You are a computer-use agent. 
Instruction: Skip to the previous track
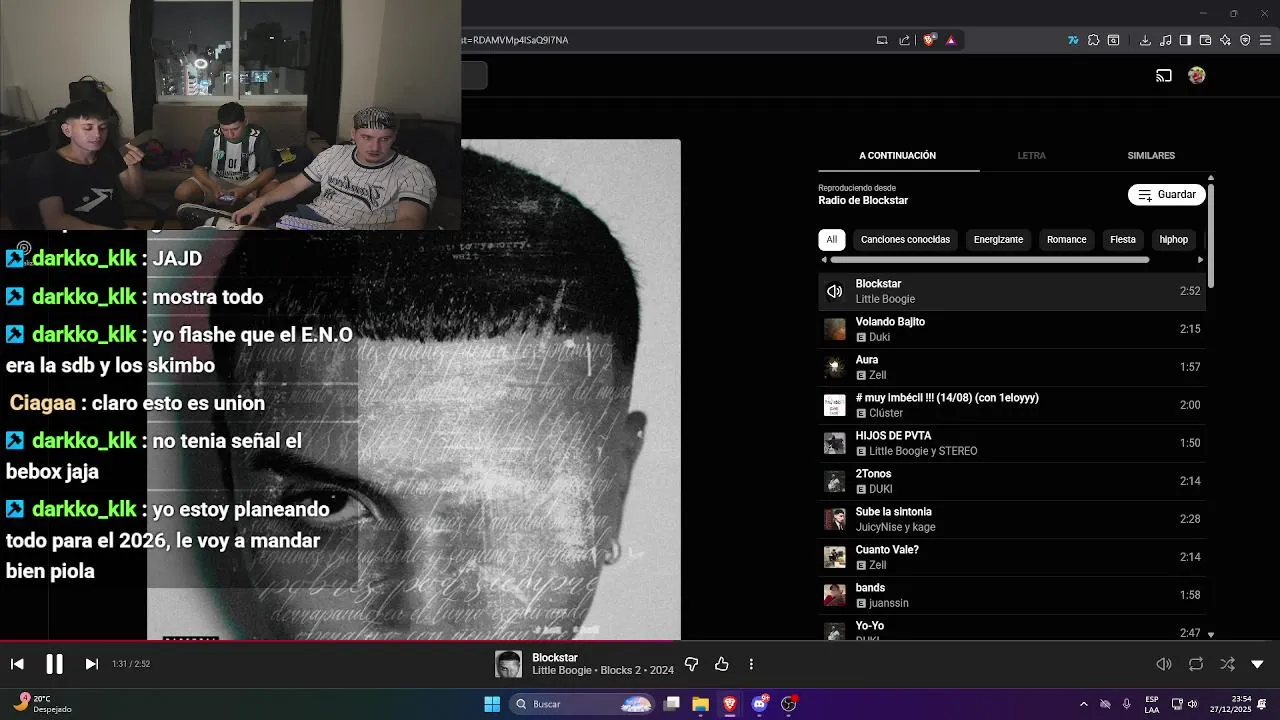coord(17,664)
